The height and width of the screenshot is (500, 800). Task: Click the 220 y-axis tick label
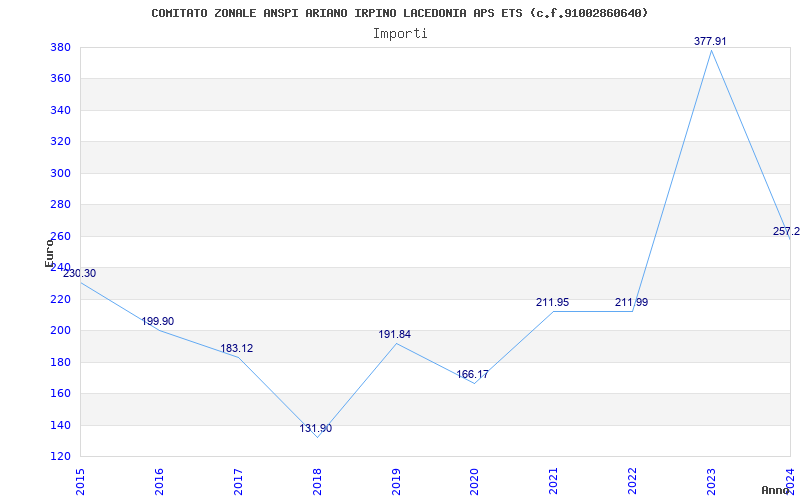(60, 299)
